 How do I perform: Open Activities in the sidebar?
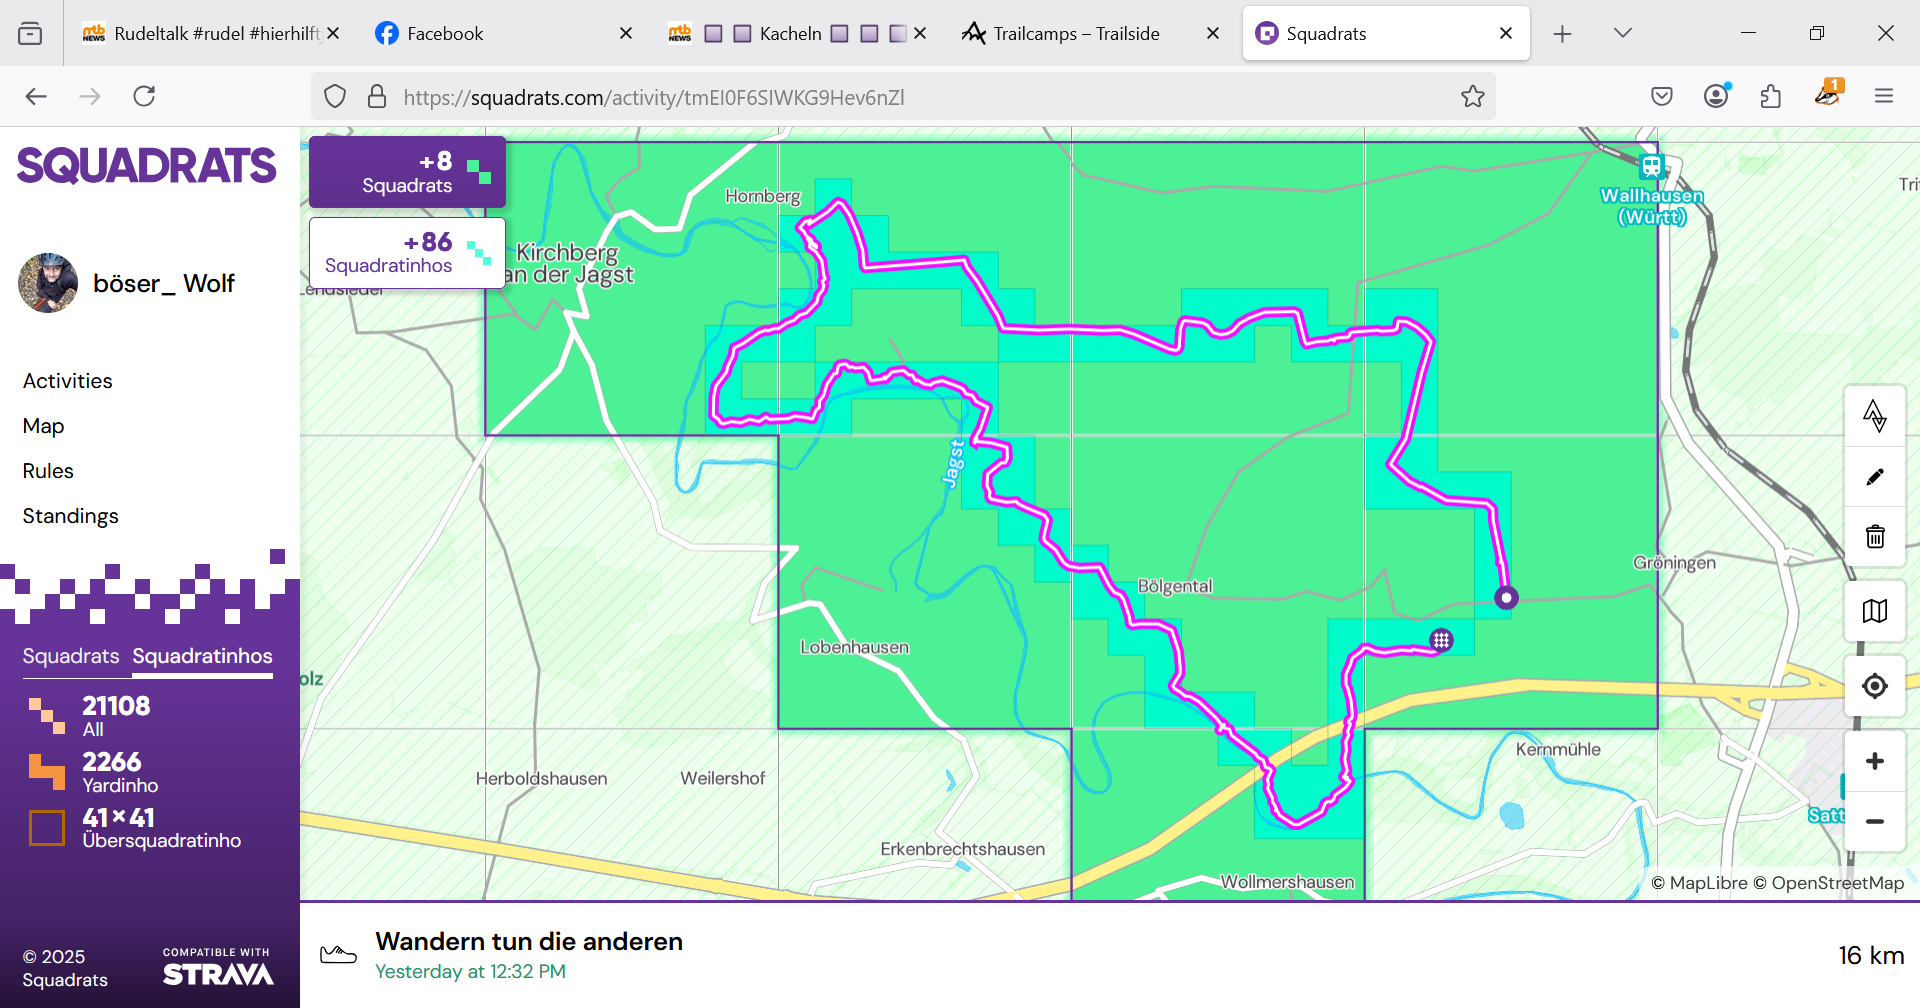(x=67, y=381)
